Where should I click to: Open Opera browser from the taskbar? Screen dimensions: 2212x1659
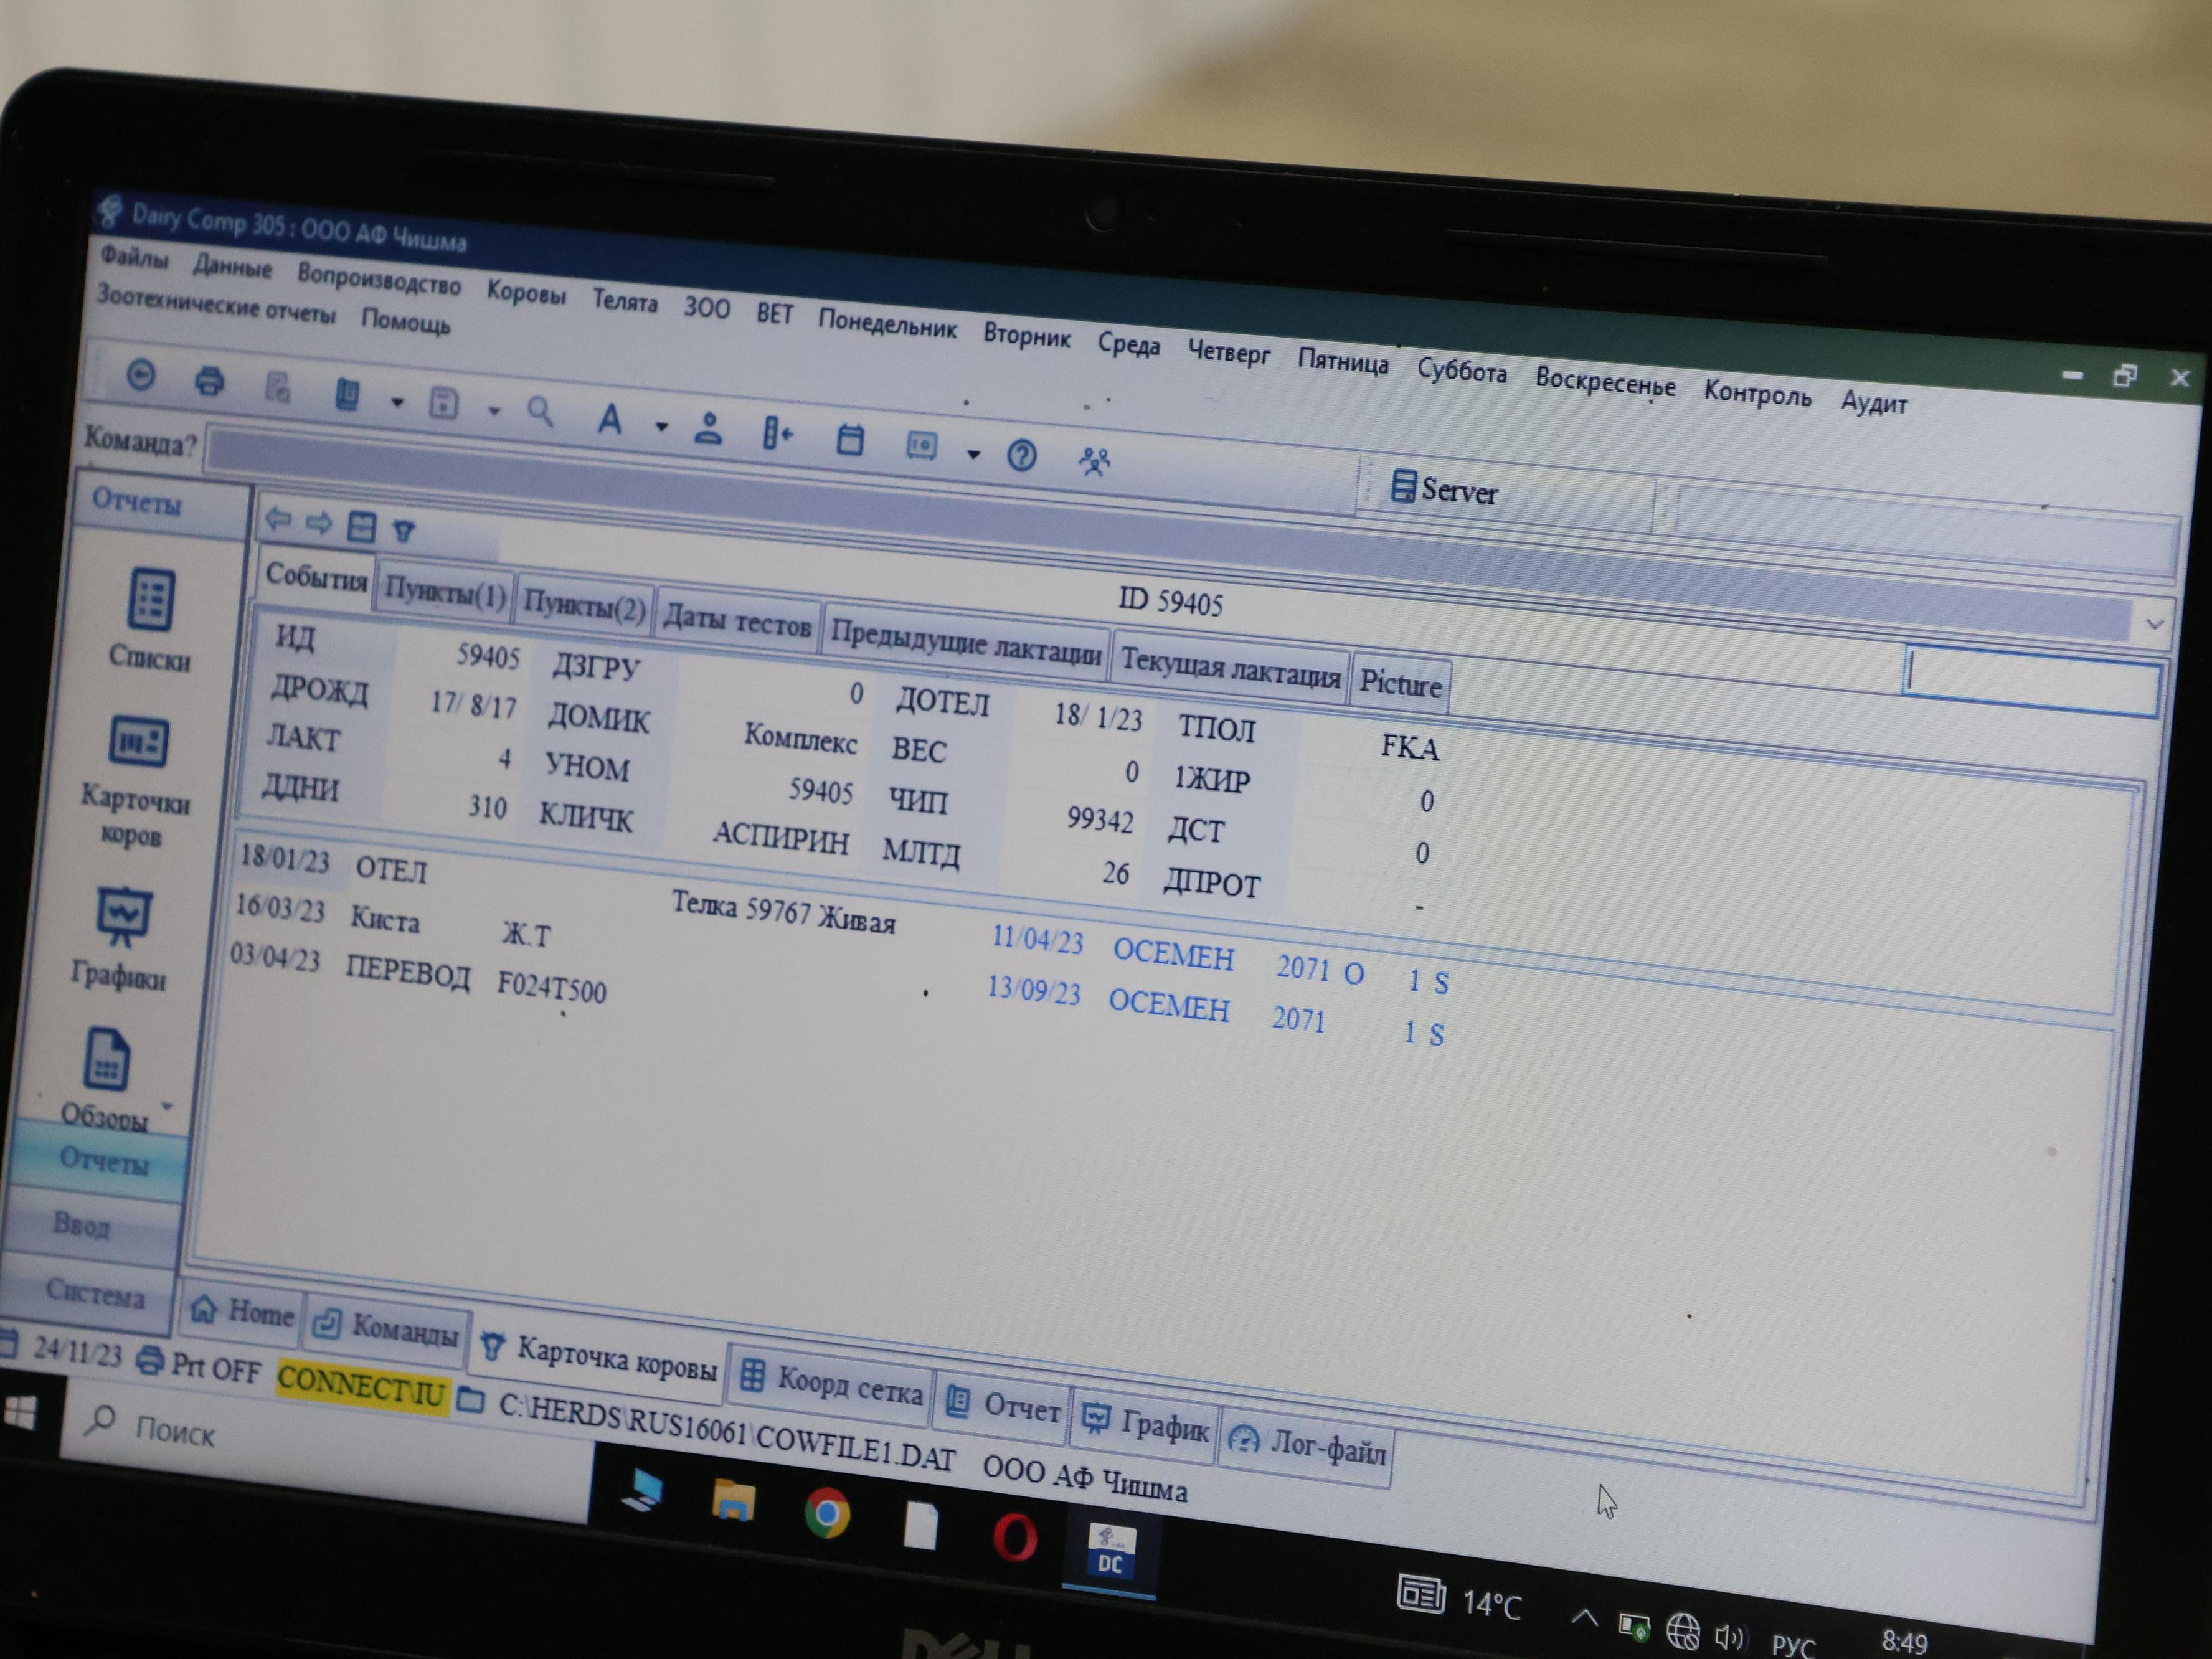[x=1014, y=1536]
